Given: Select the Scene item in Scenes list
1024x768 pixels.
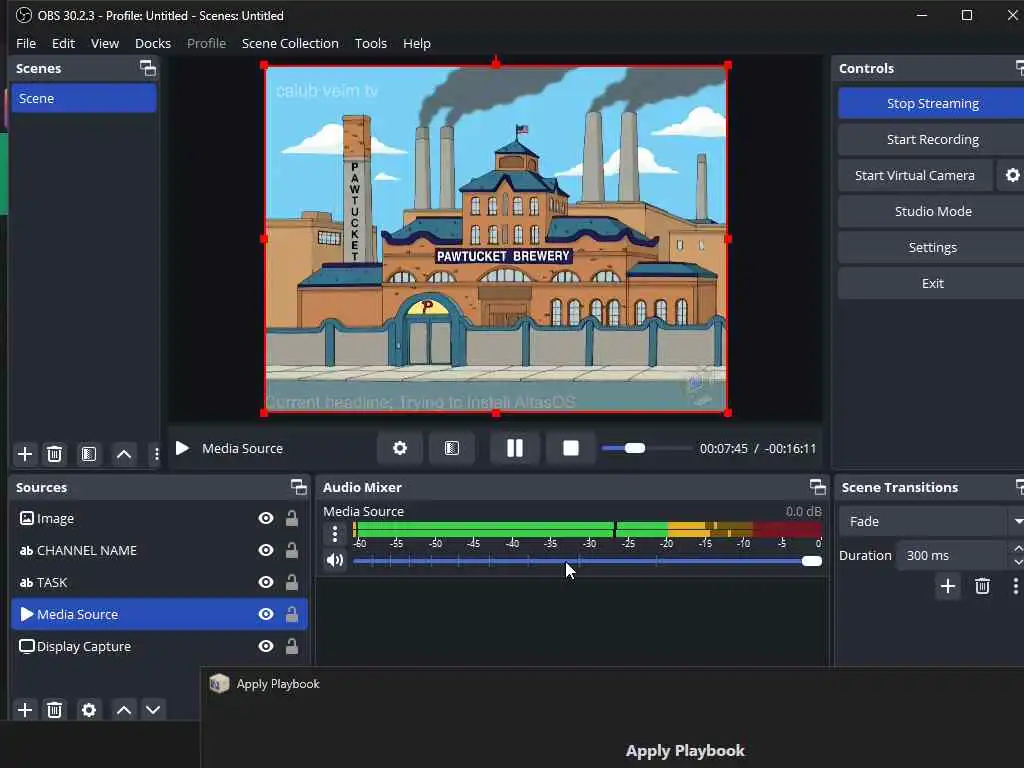Looking at the screenshot, I should point(84,99).
